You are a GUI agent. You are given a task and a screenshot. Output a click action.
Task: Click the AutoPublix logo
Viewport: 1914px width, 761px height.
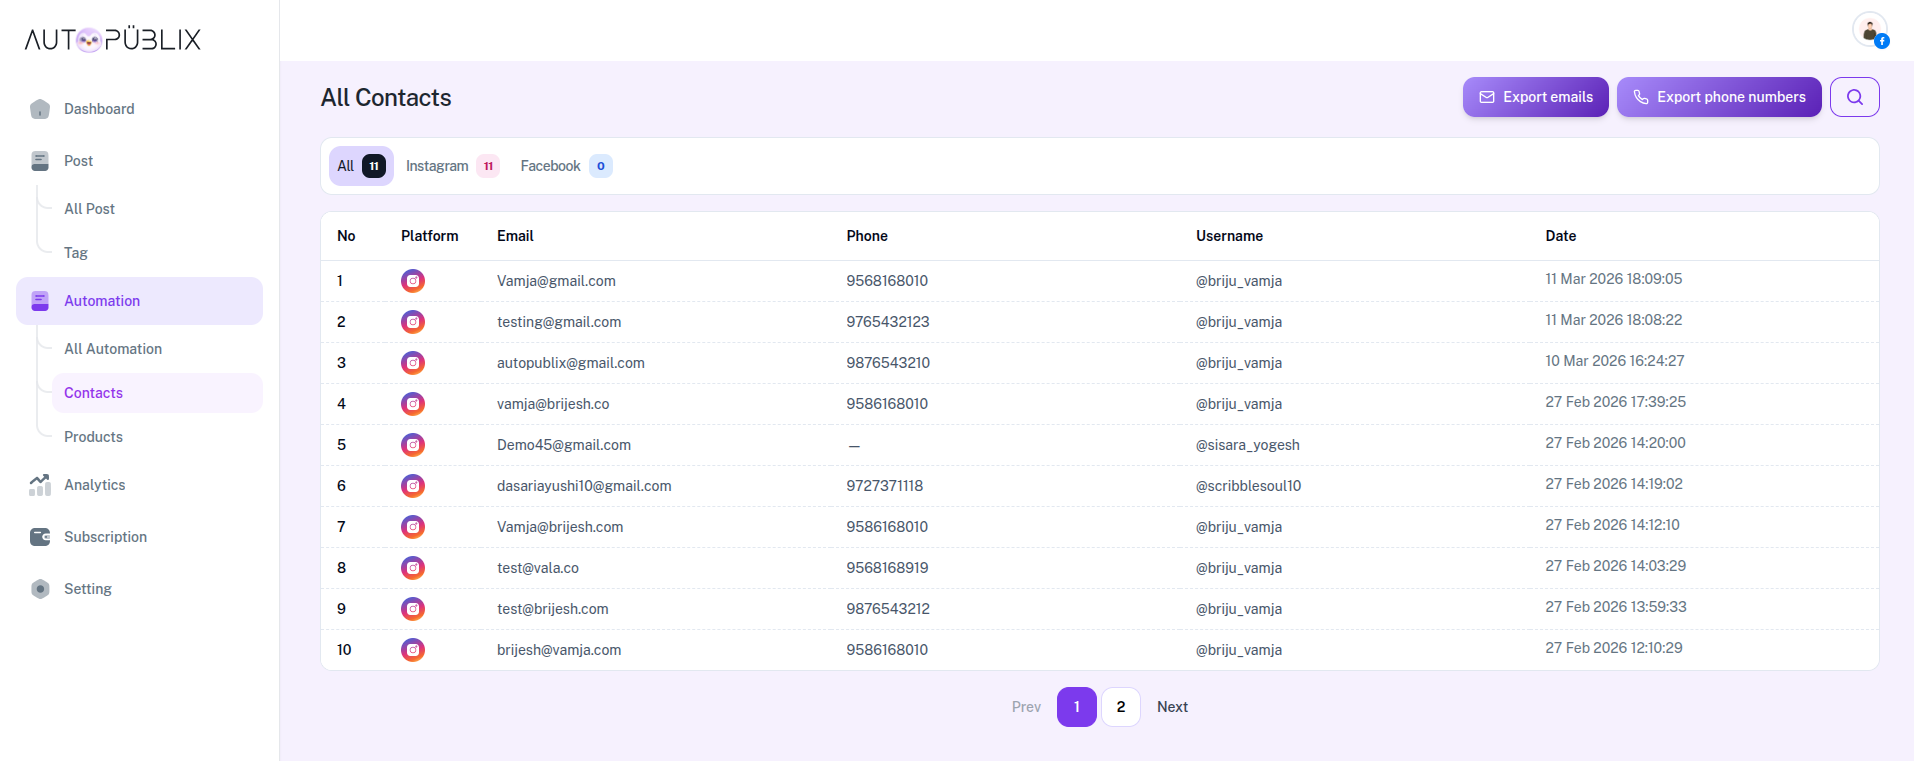[x=113, y=39]
